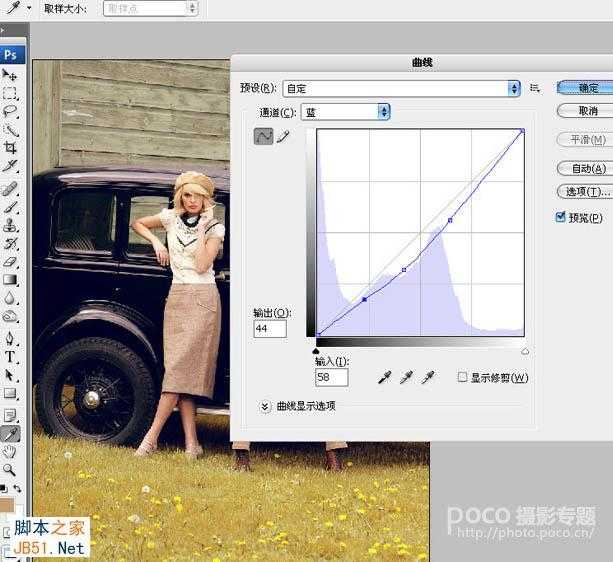Select the selected lower curve point
The image size is (613, 562).
click(364, 299)
